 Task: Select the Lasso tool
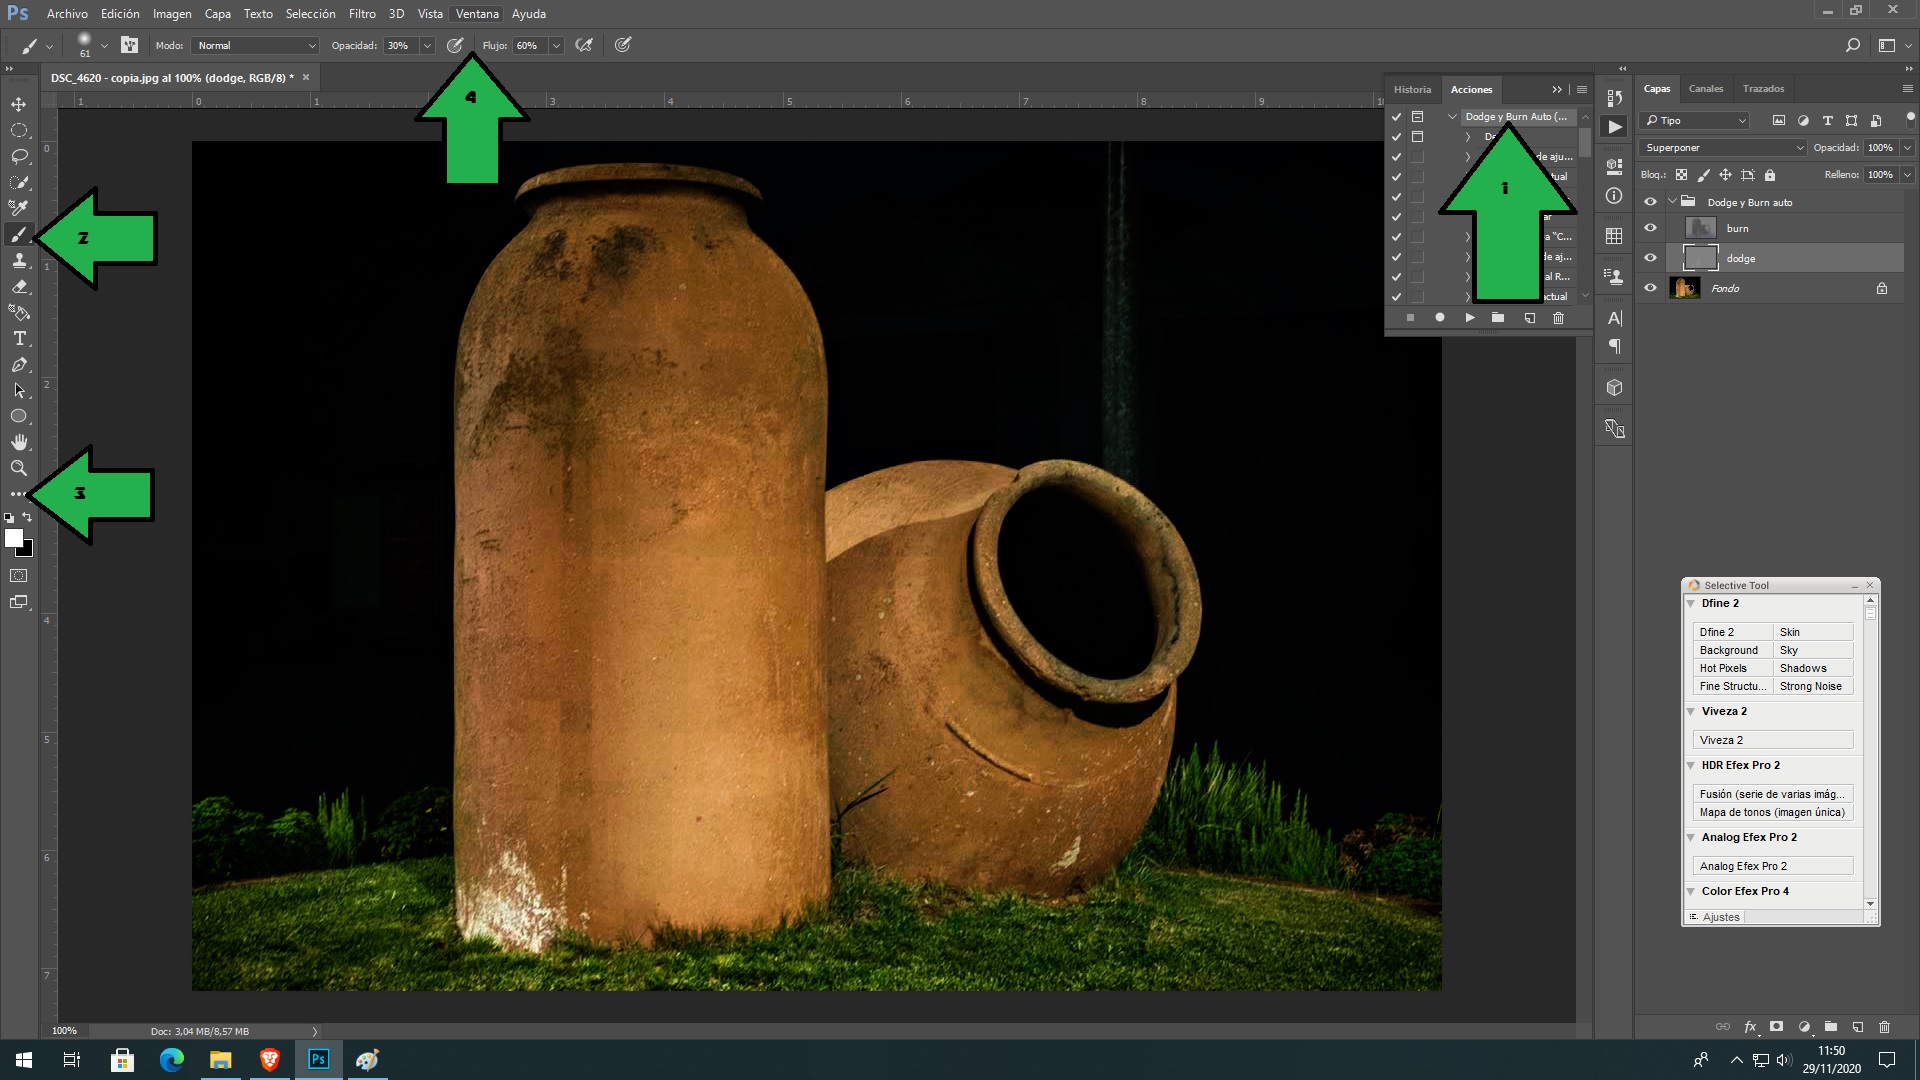pyautogui.click(x=19, y=156)
